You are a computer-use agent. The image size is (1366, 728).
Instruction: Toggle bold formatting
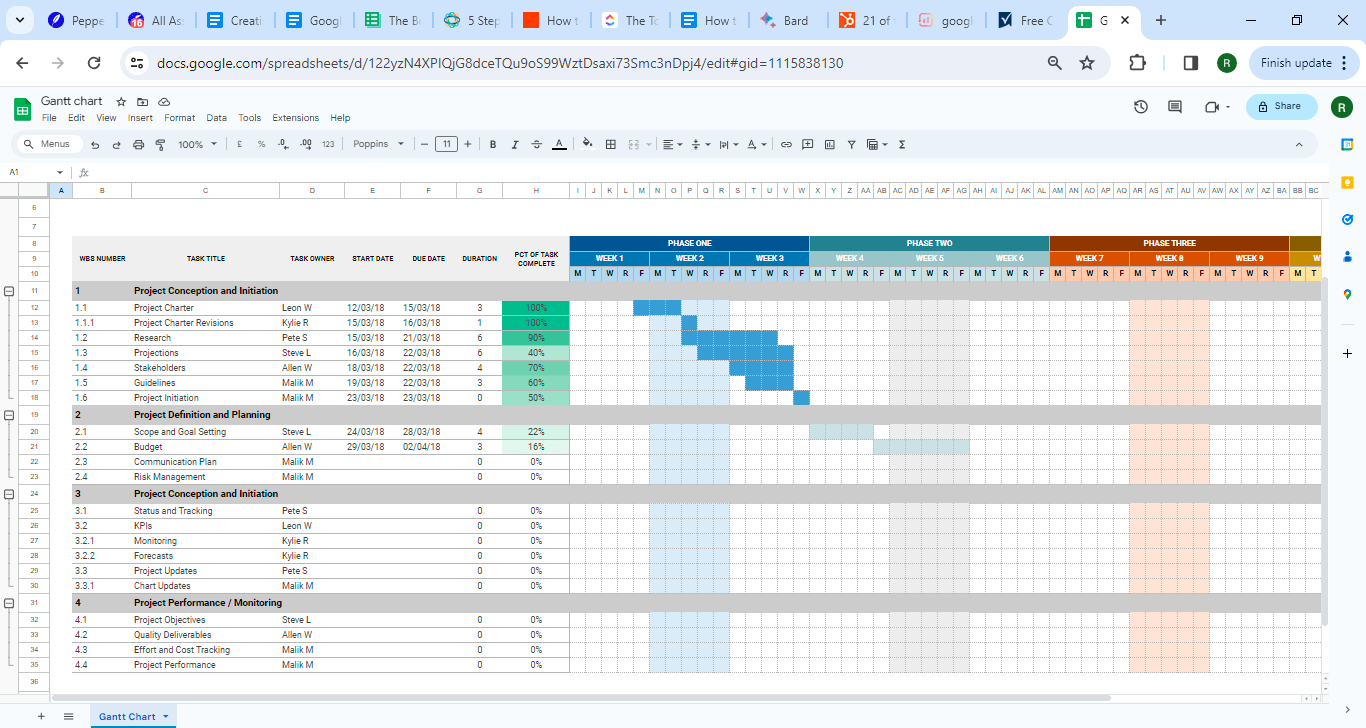click(x=493, y=144)
